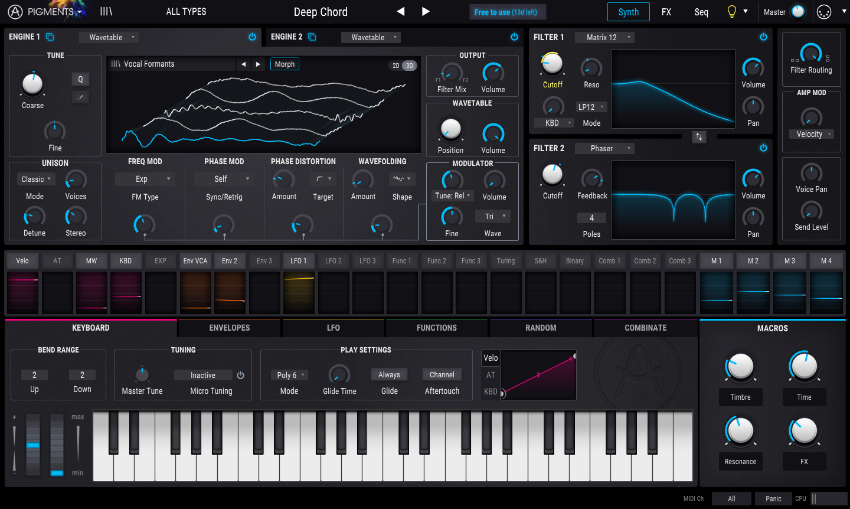
Task: Click the lightbulb tips icon
Action: (x=732, y=11)
